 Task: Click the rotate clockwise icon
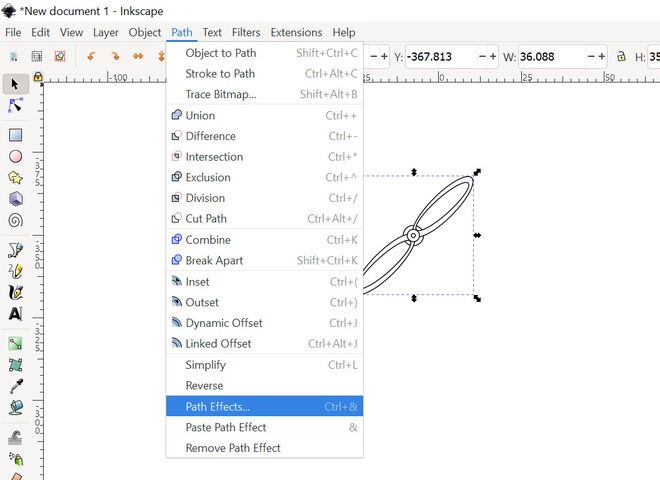click(x=114, y=56)
